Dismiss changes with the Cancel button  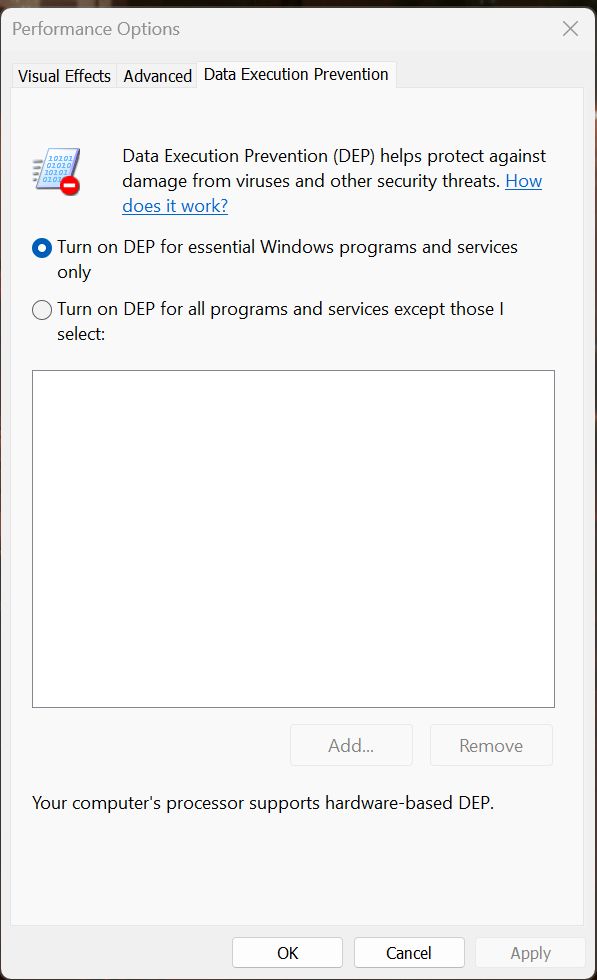pos(409,953)
